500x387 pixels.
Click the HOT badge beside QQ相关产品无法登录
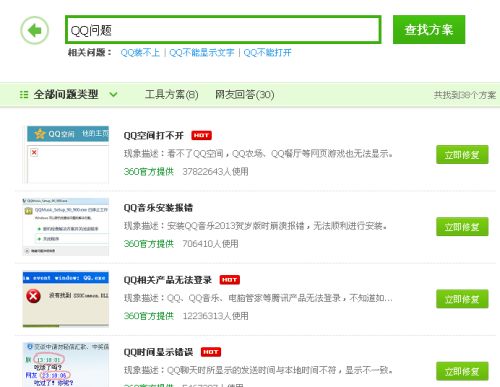pyautogui.click(x=230, y=280)
